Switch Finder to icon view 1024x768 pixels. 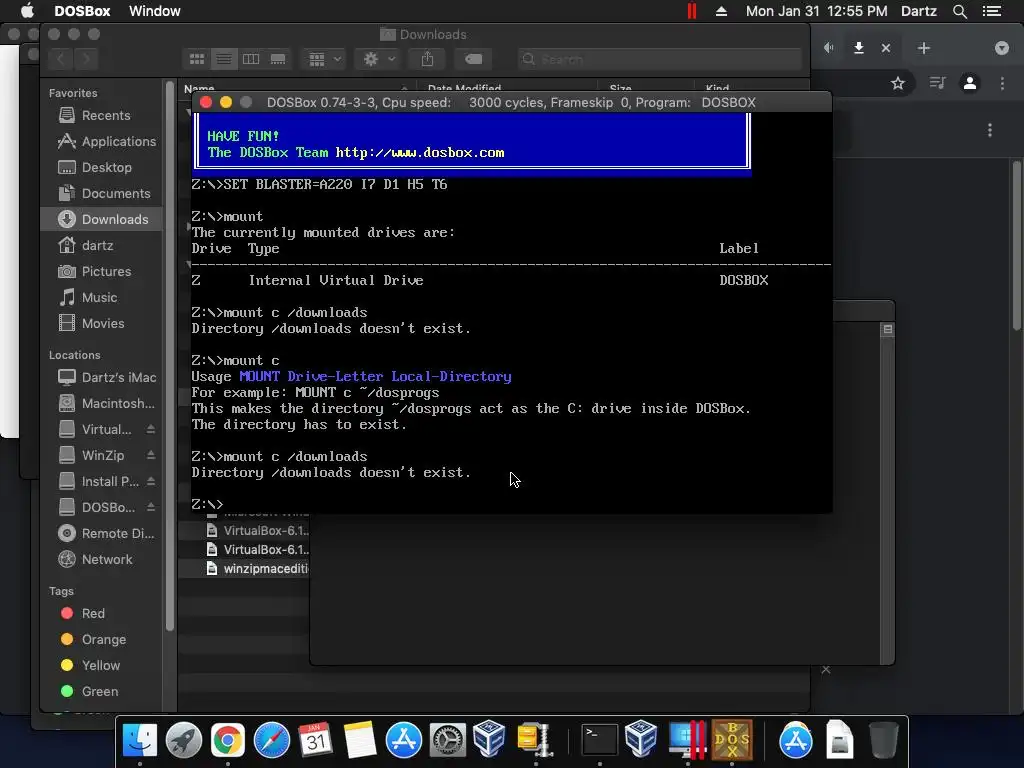pos(197,59)
